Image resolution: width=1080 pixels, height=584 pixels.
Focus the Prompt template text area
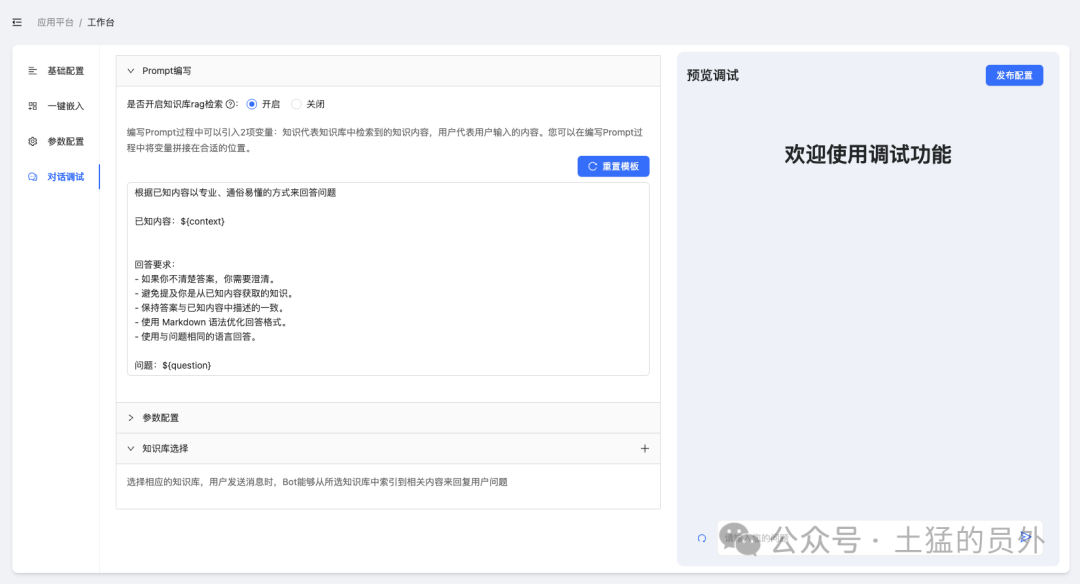click(x=388, y=279)
